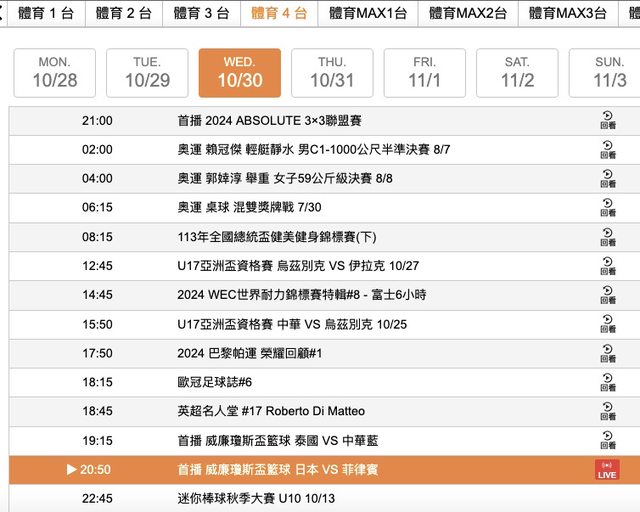Open 體育MAX2台 channel tab
The image size is (640, 512).
468,13
